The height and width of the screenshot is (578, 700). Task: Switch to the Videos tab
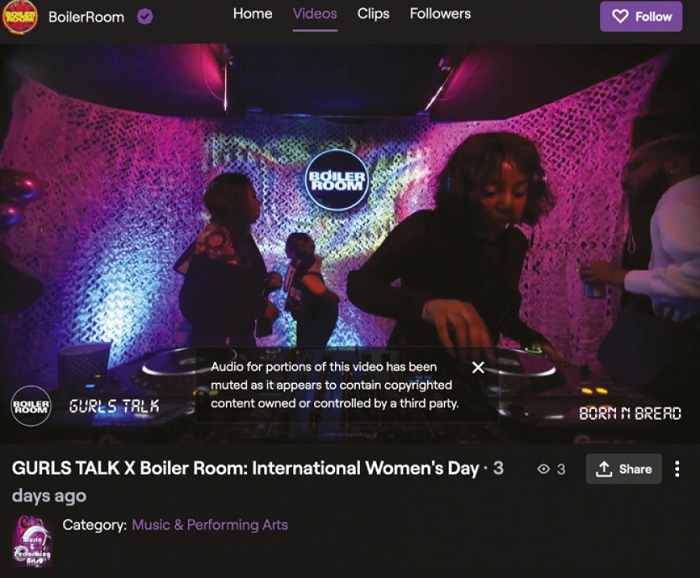click(315, 14)
